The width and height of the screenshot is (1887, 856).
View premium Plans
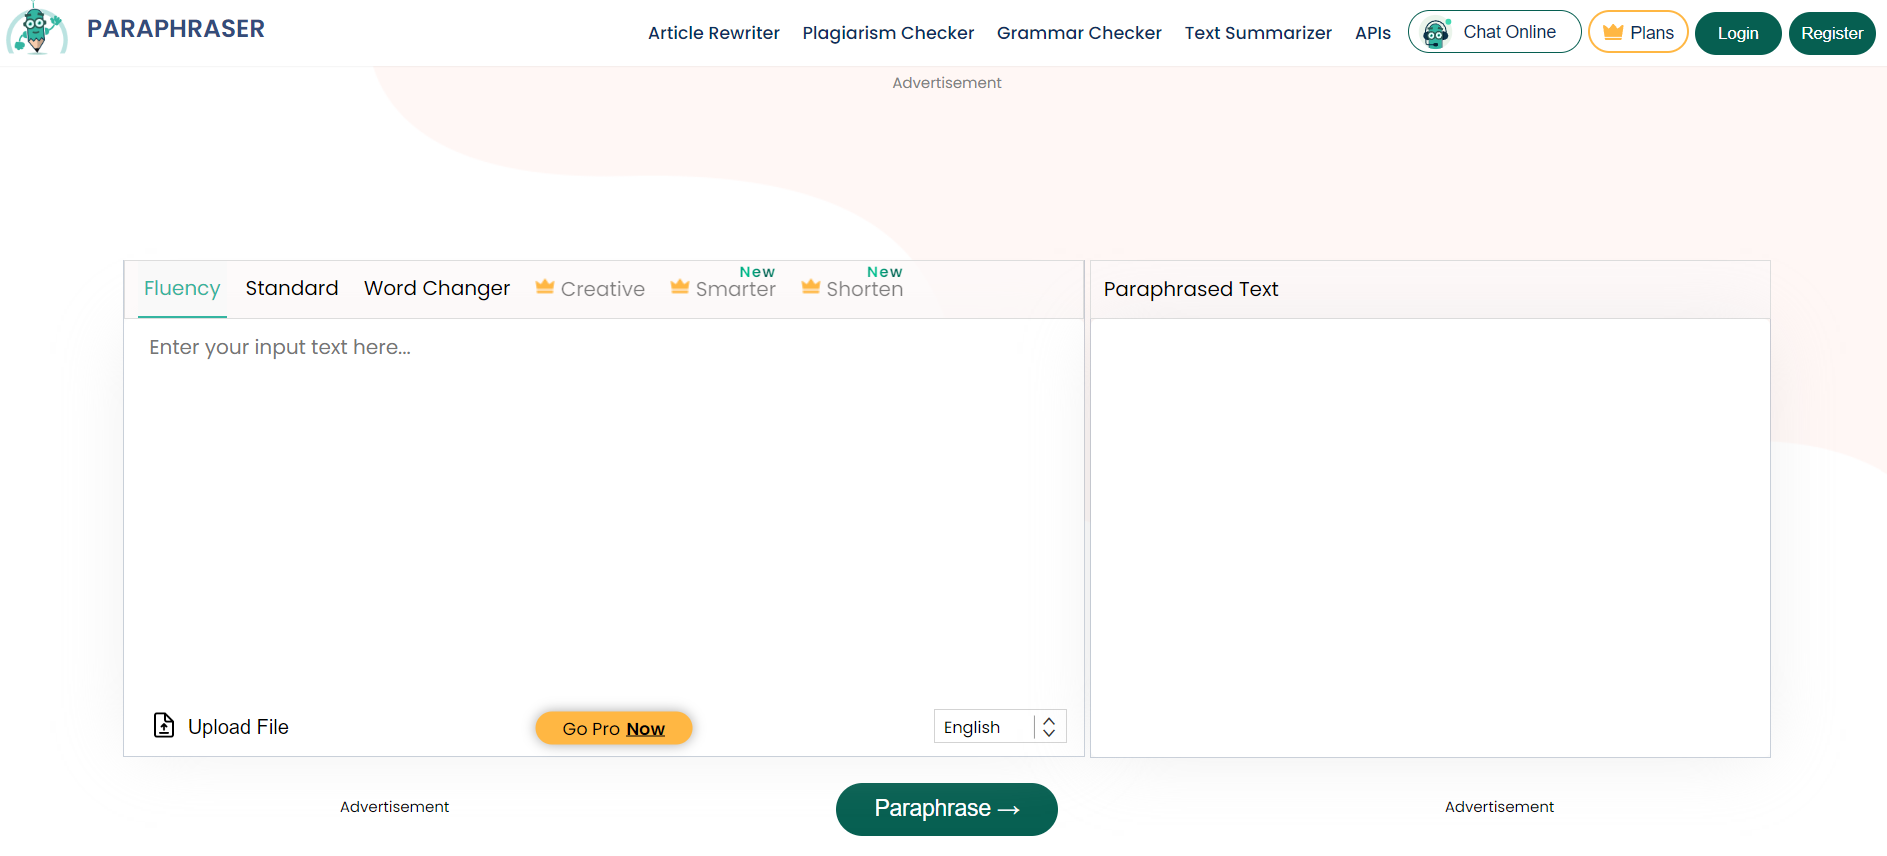[x=1638, y=32]
